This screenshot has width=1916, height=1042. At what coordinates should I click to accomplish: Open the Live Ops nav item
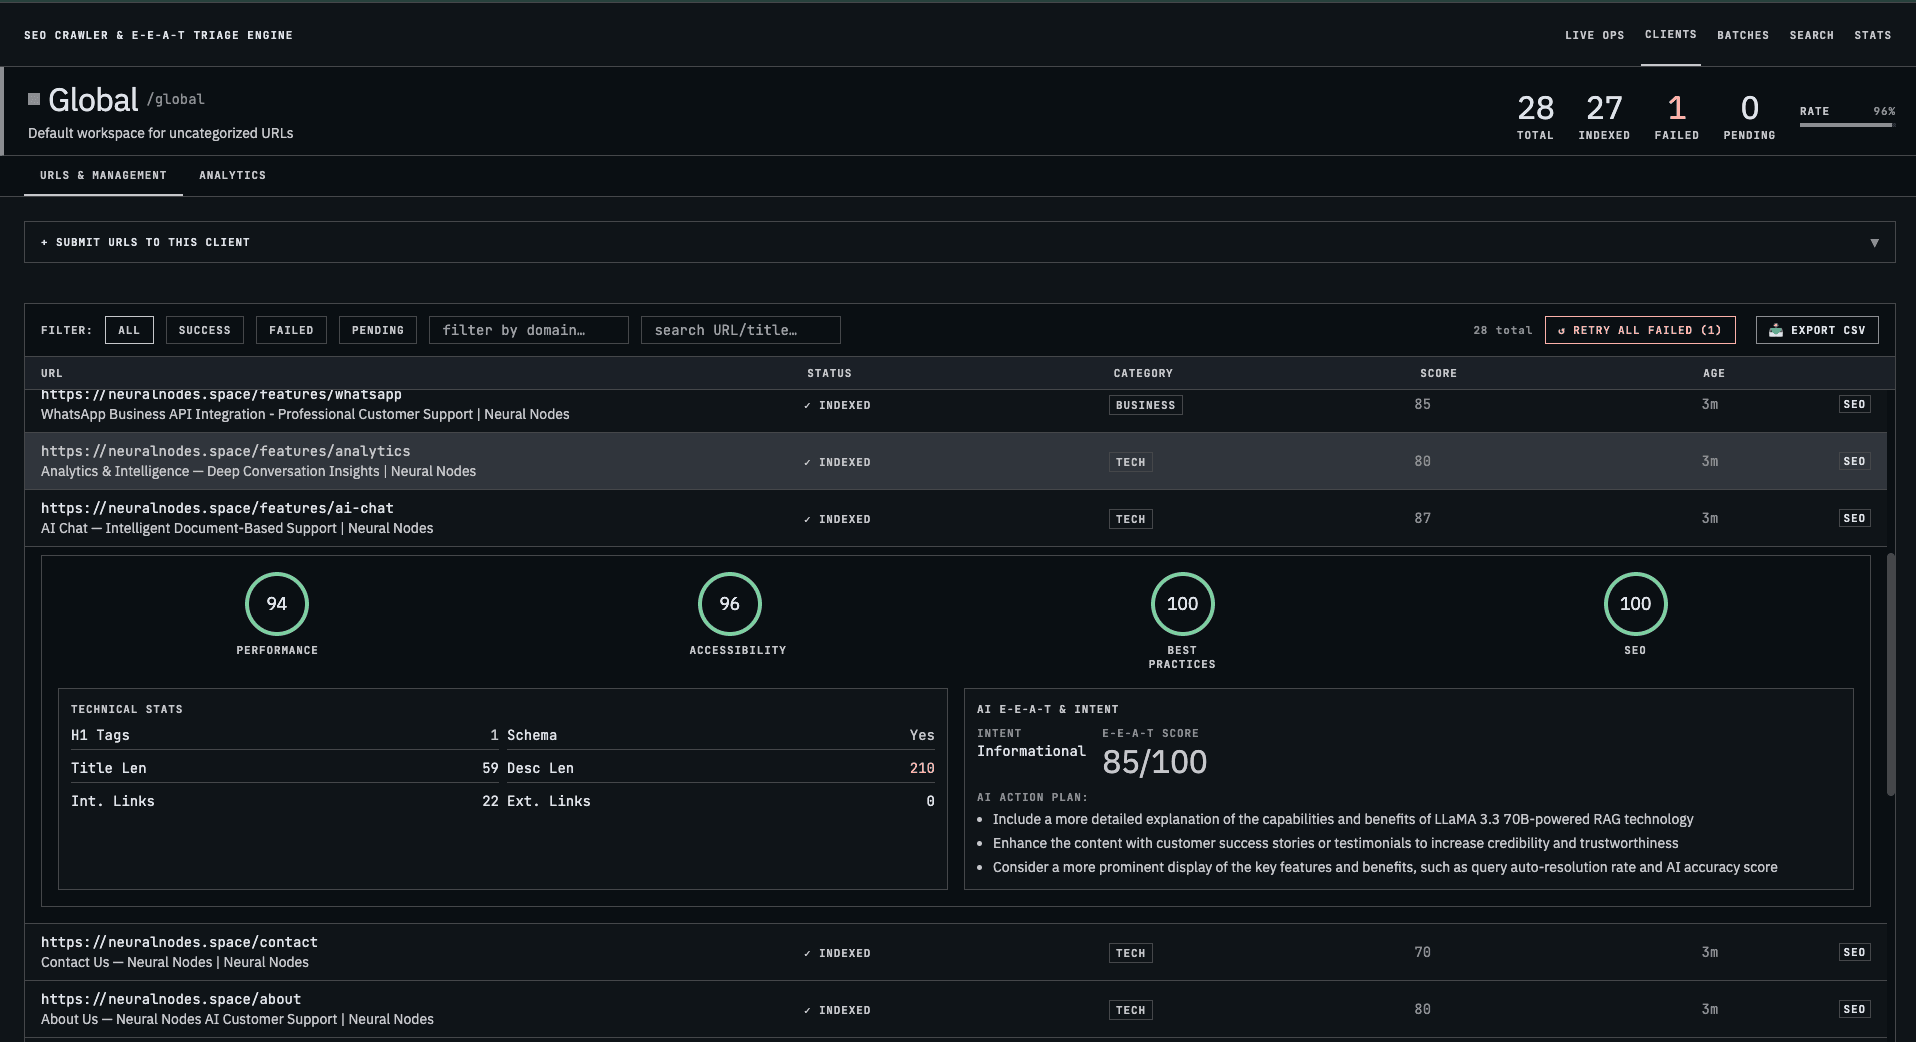tap(1594, 35)
